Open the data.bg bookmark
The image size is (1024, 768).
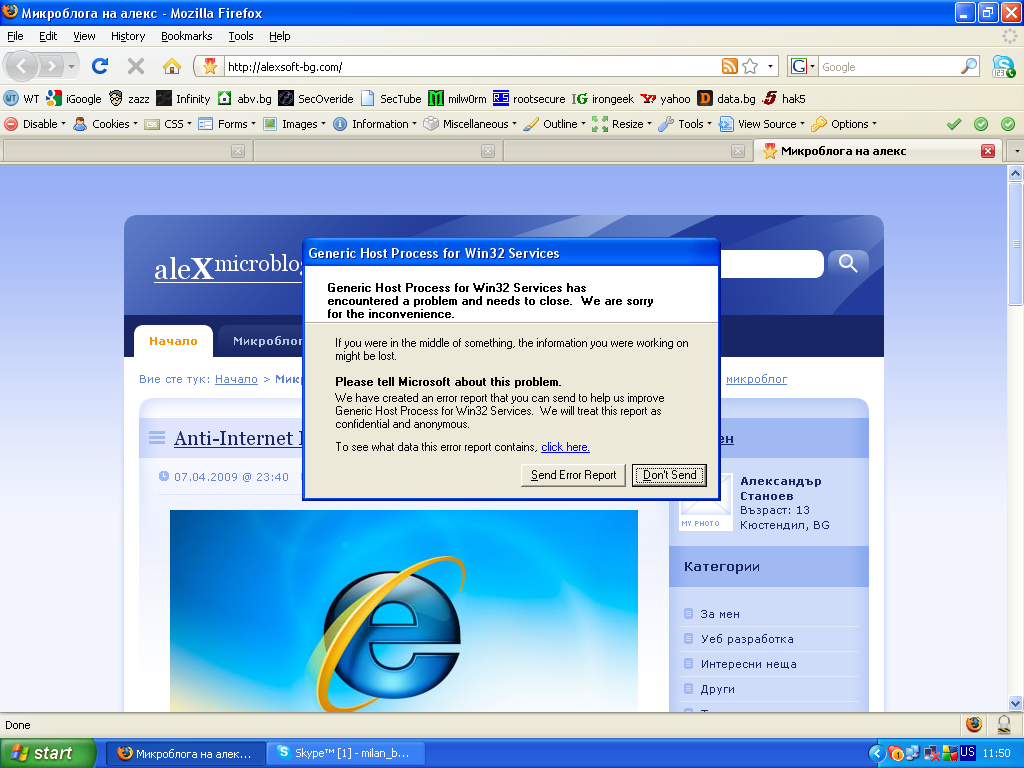pos(726,99)
